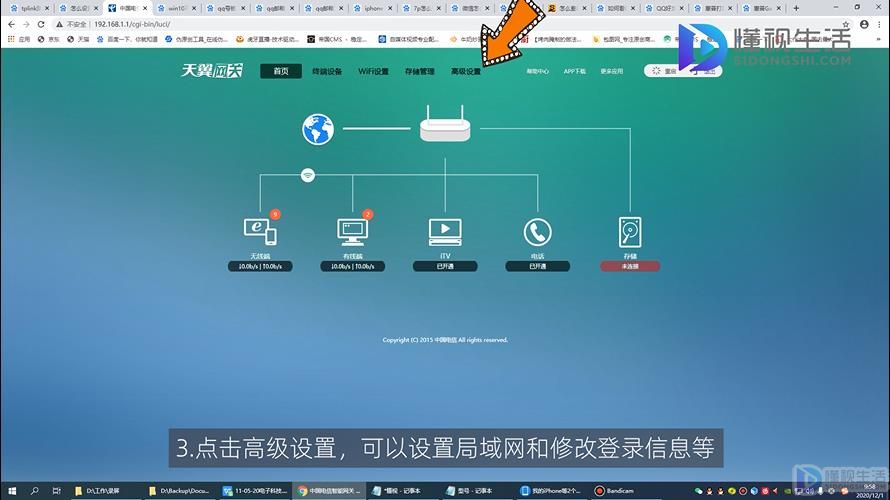This screenshot has width=890, height=500.
Task: Click the 已开通 status under 电话
Action: pos(538,266)
